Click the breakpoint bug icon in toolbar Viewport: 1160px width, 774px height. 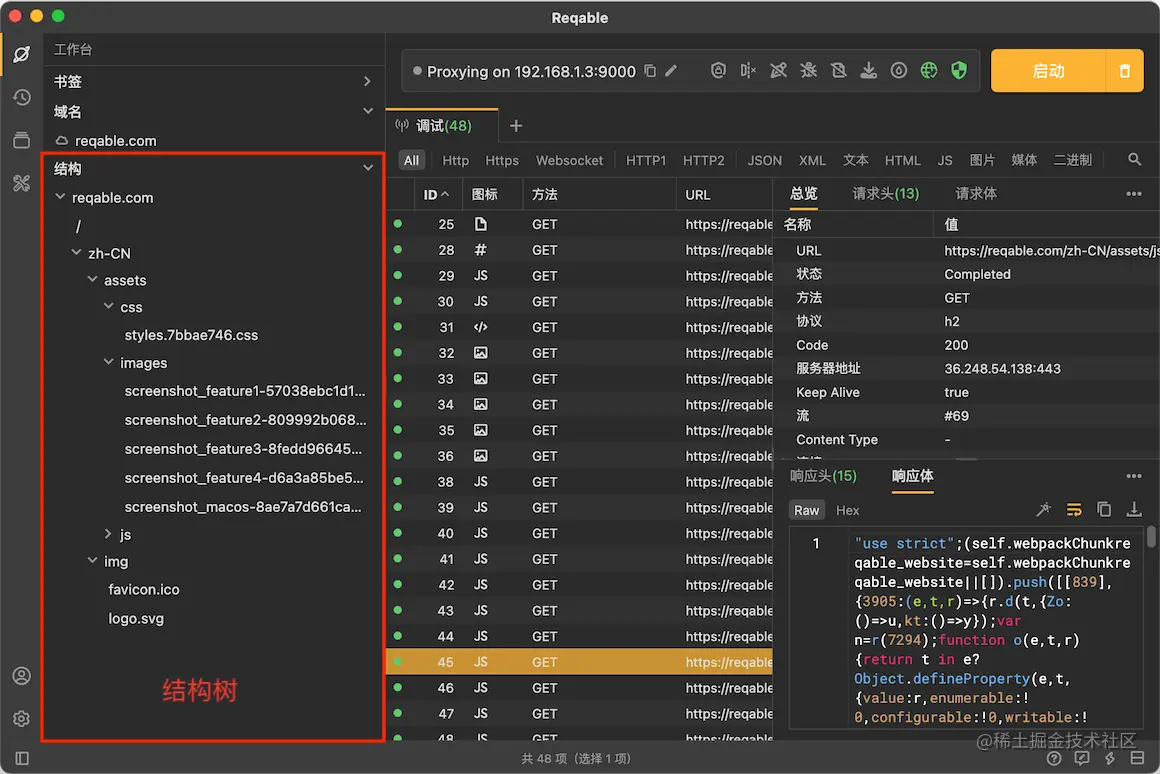(x=809, y=71)
